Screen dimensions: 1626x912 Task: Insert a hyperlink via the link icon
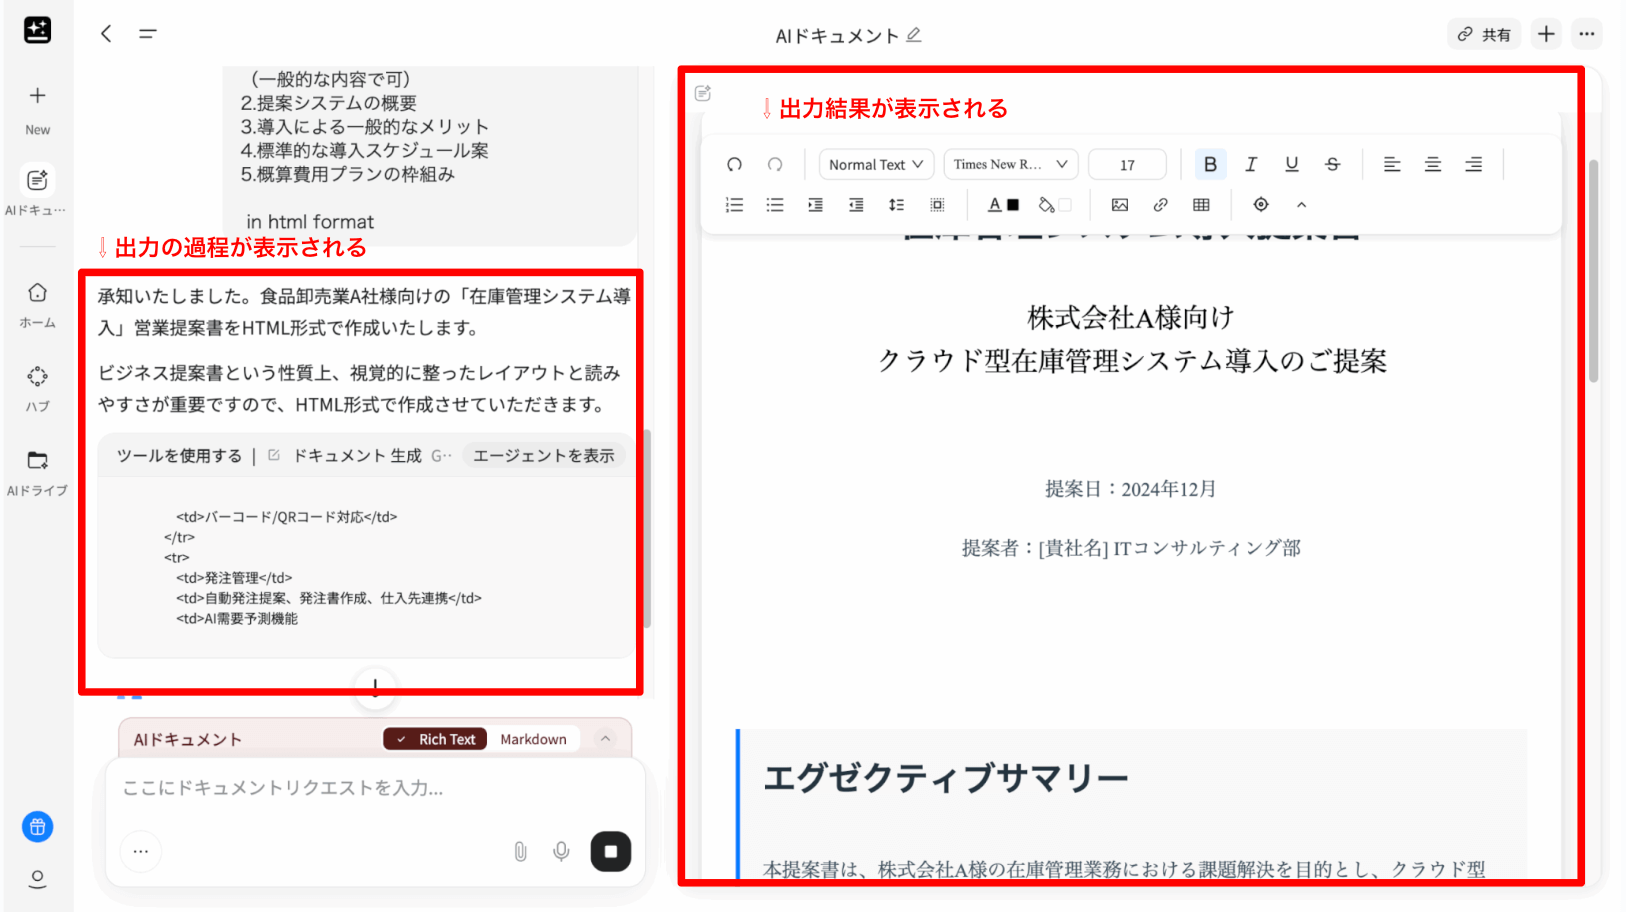pyautogui.click(x=1160, y=205)
